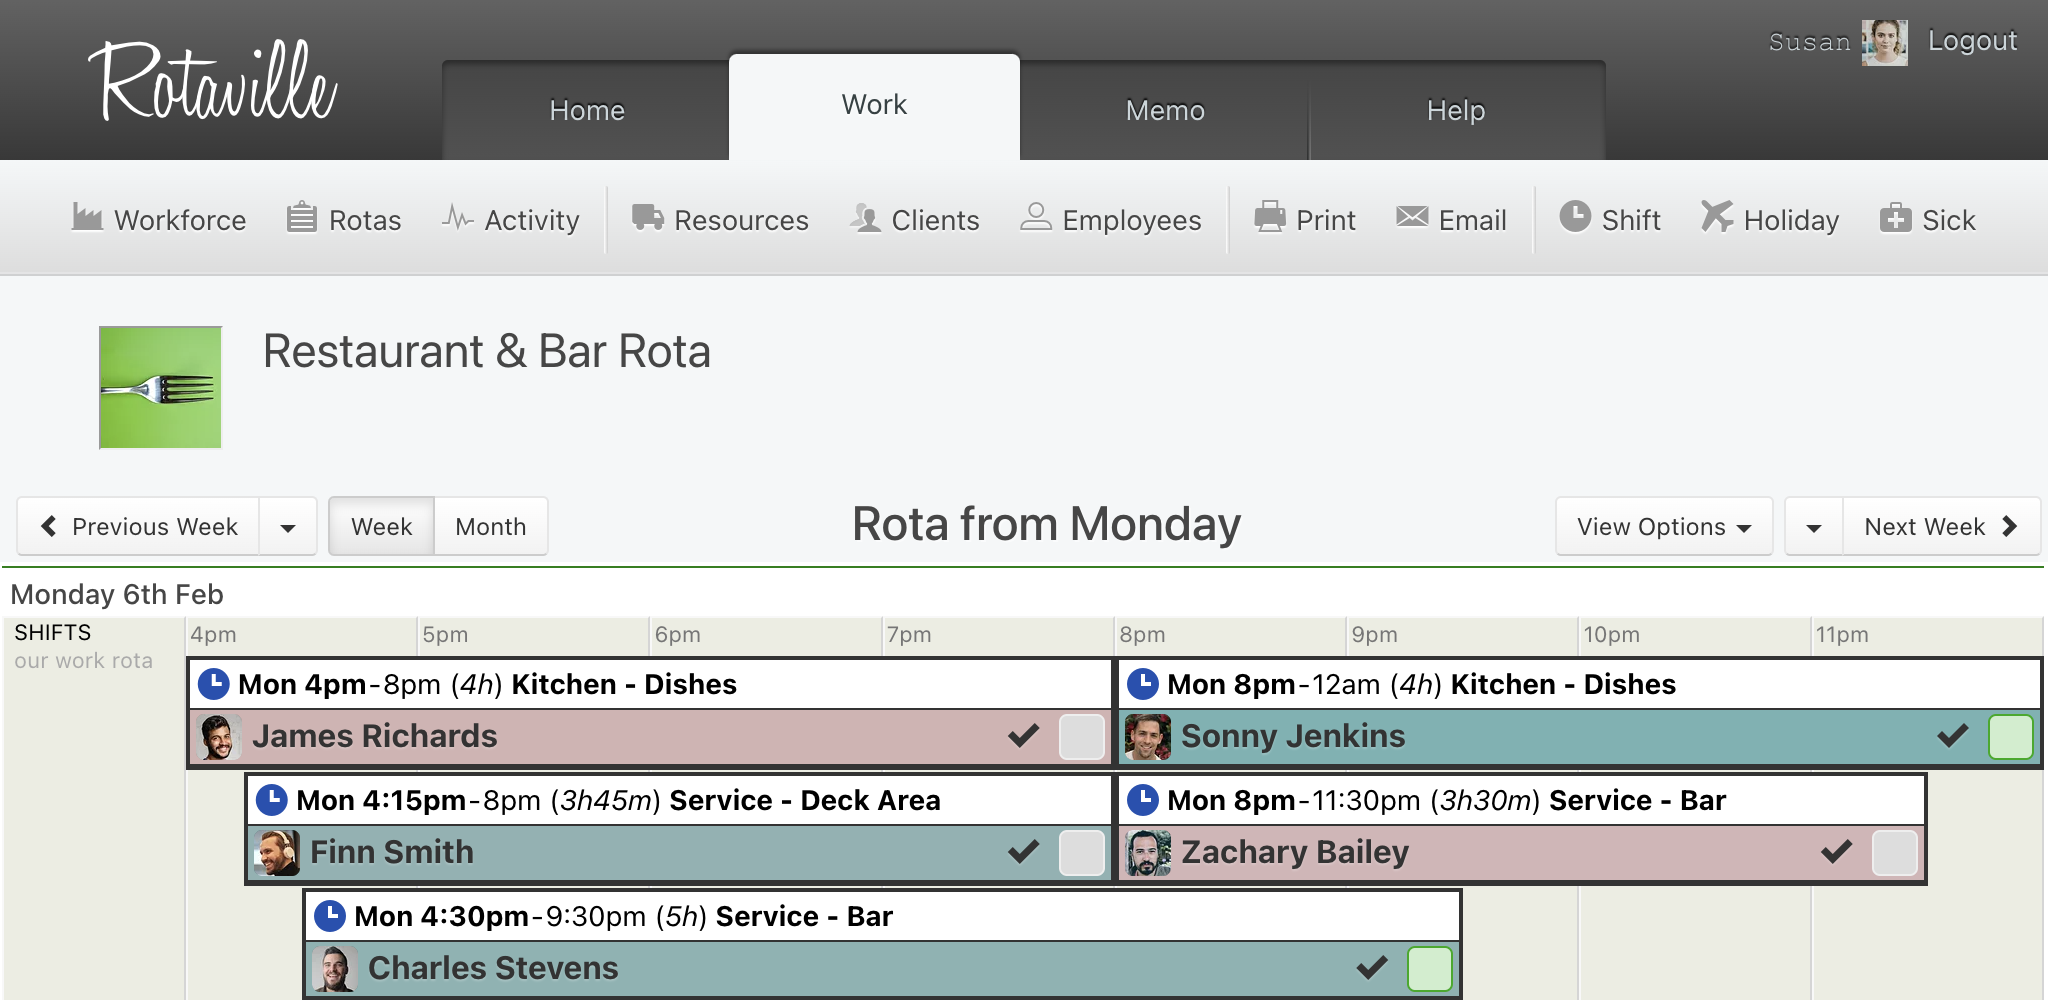
Task: Click Charles Stevens' avatar photo
Action: click(335, 969)
